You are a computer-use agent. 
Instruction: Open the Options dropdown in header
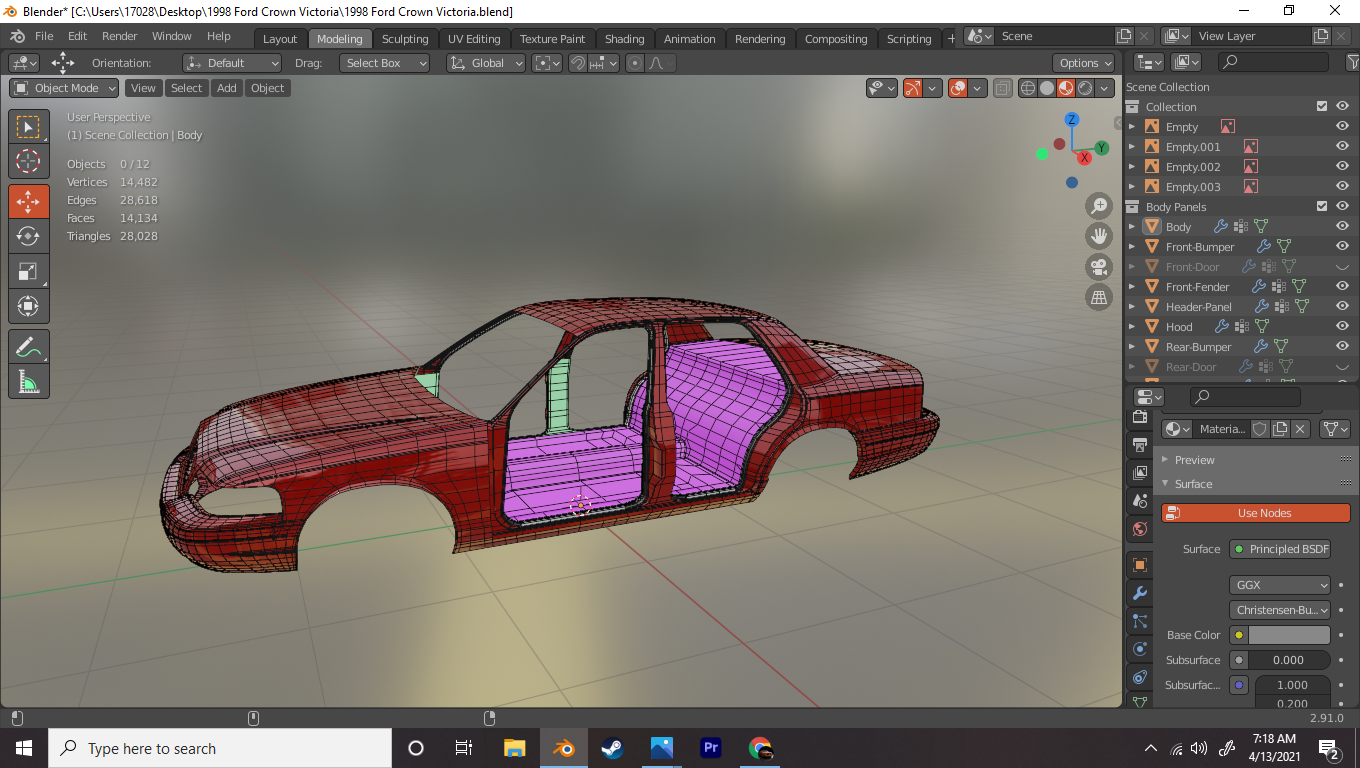coord(1084,63)
